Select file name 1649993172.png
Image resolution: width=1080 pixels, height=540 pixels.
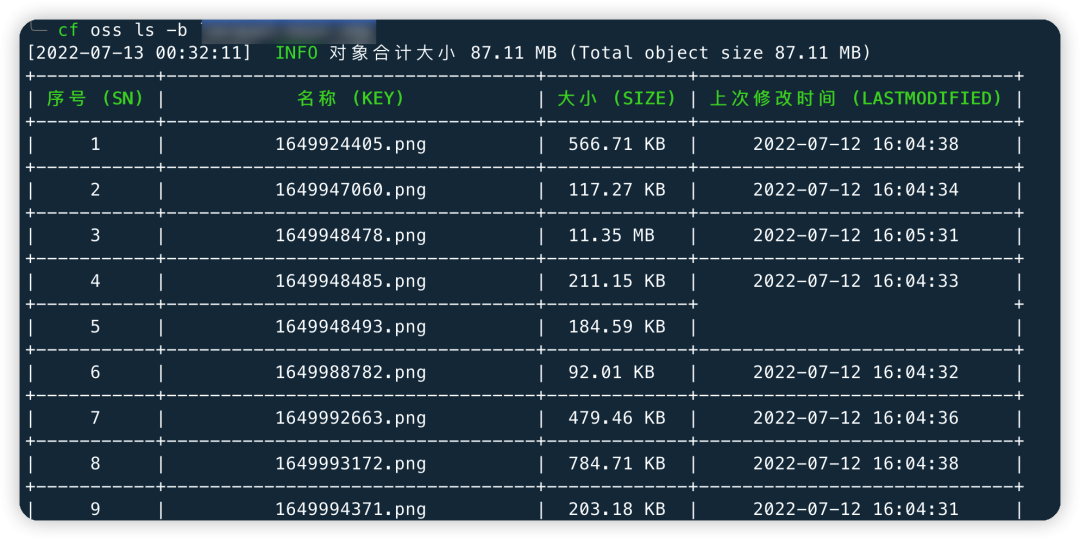(351, 464)
